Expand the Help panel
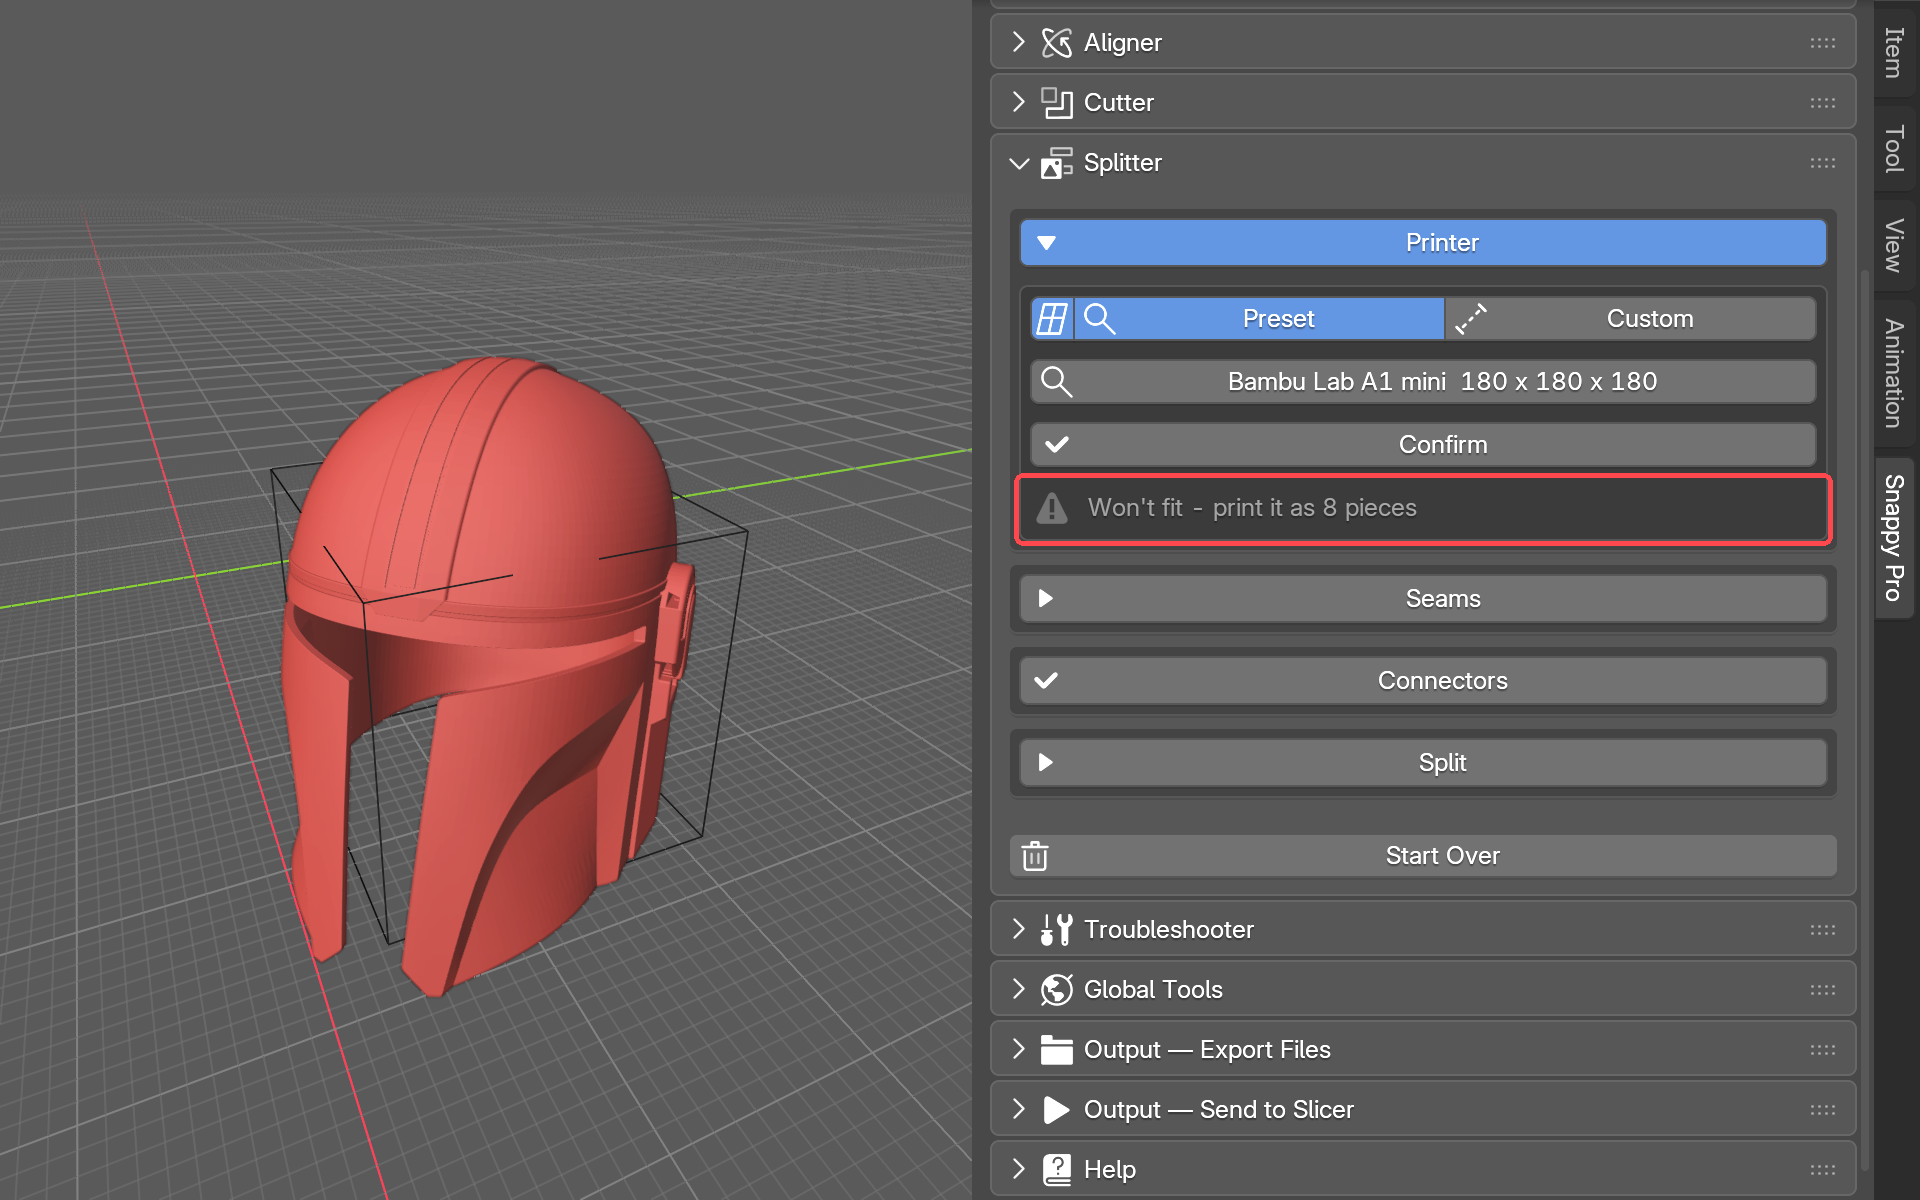1920x1200 pixels. 1018,1169
